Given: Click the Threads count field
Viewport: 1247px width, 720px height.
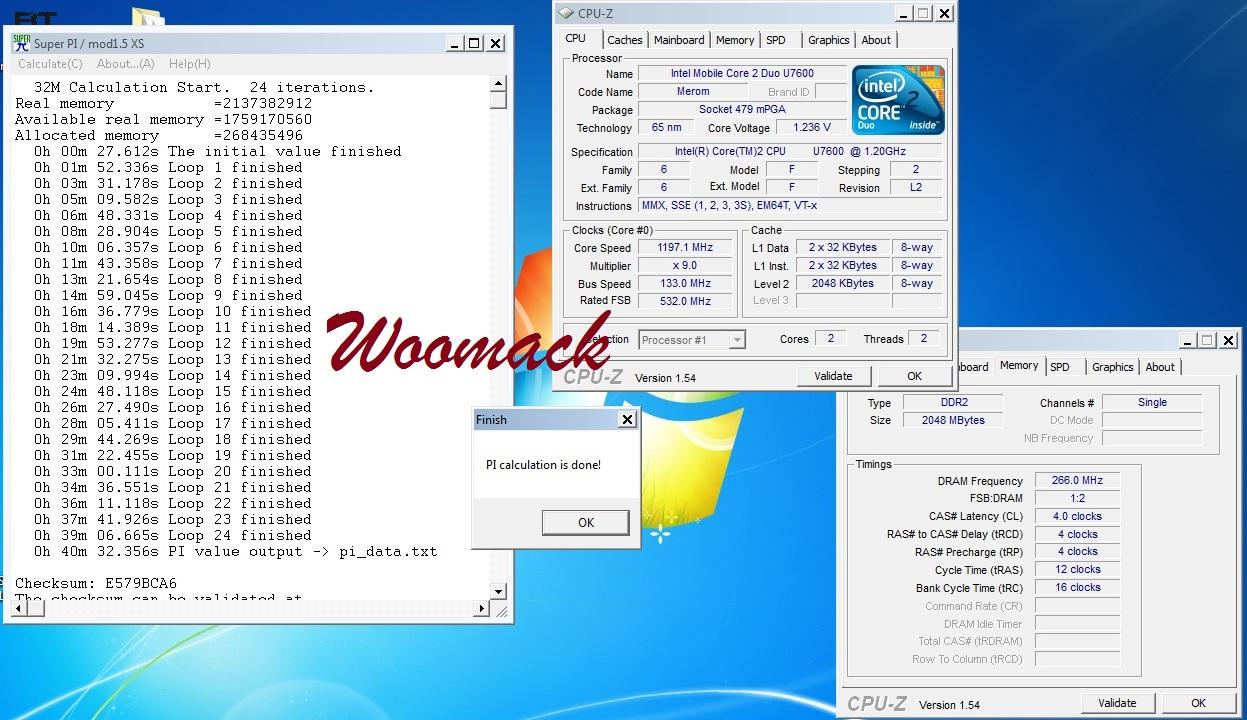Looking at the screenshot, I should pos(924,339).
